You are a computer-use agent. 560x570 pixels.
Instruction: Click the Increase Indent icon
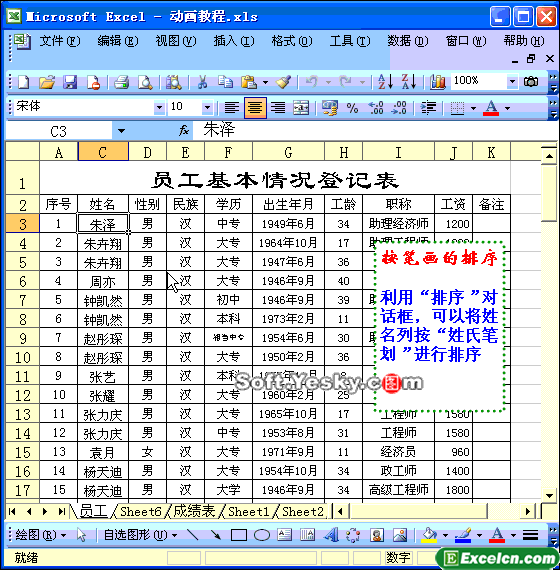pos(428,108)
